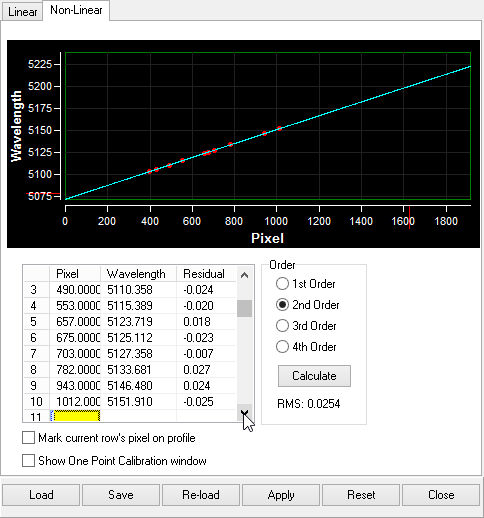Click the Calculate button

[x=314, y=376]
